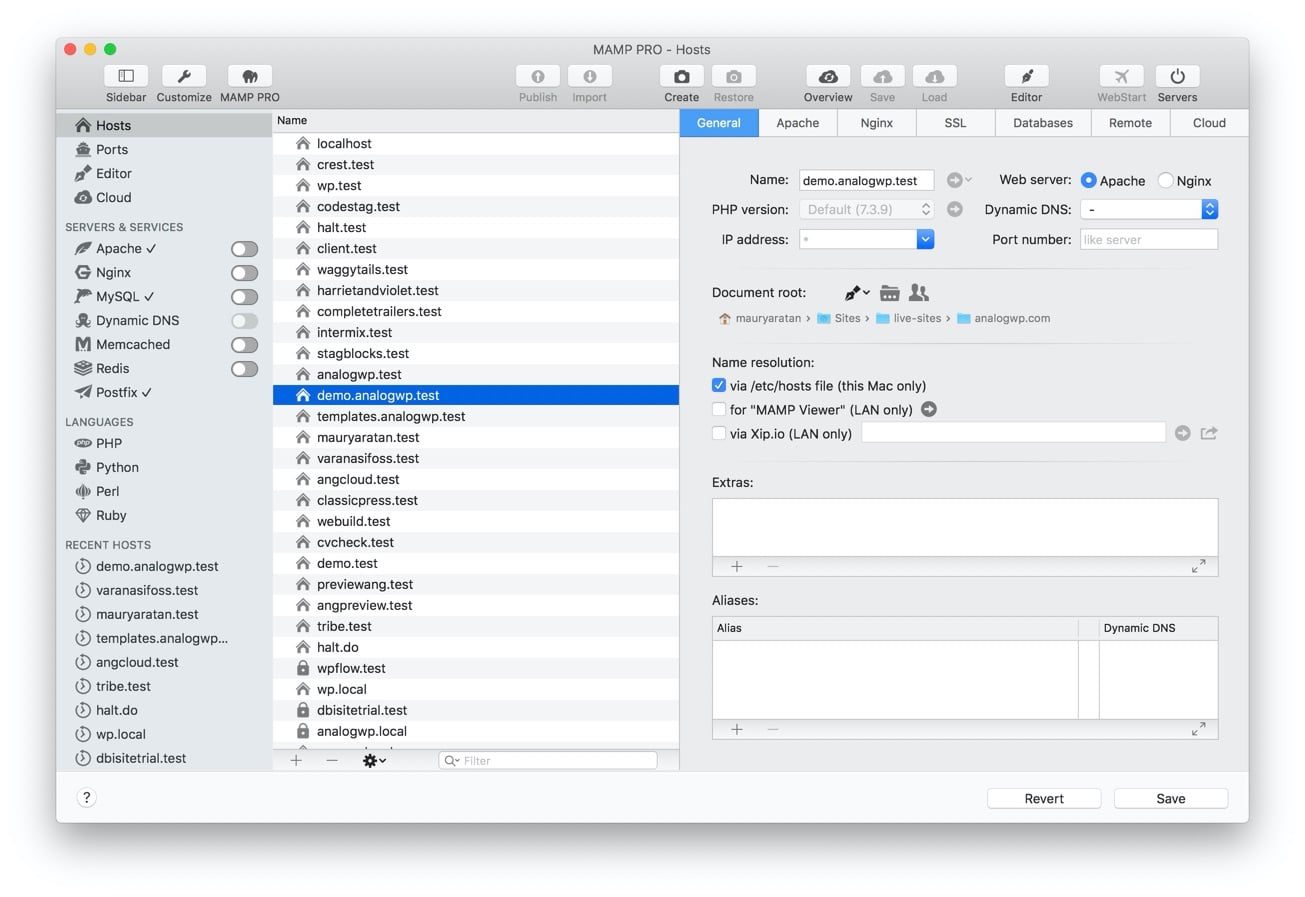
Task: Click the WebStart airplane icon
Action: click(x=1122, y=76)
